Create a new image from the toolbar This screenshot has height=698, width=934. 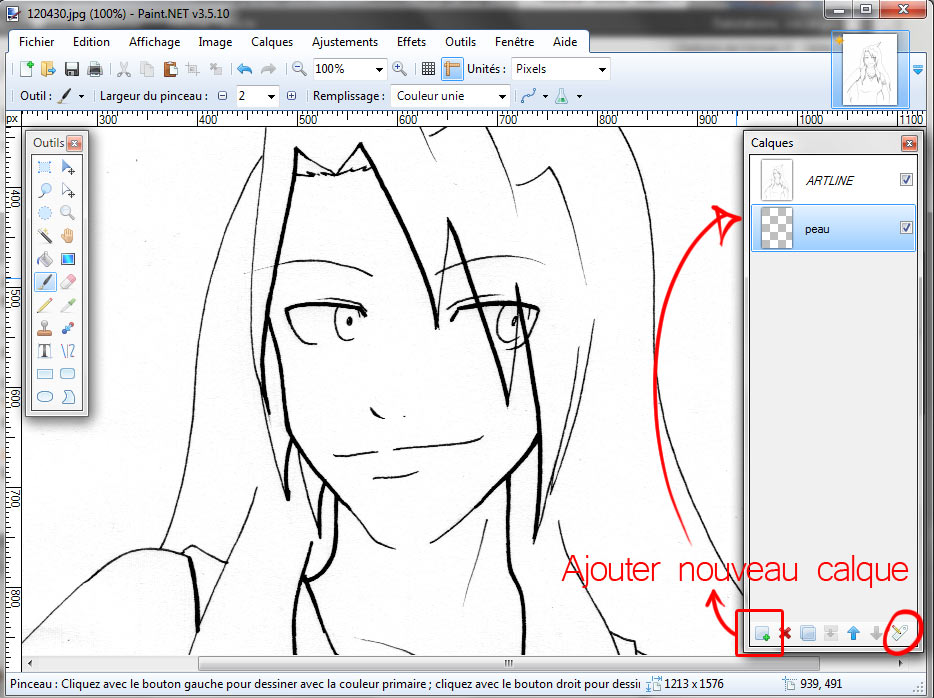(27, 69)
